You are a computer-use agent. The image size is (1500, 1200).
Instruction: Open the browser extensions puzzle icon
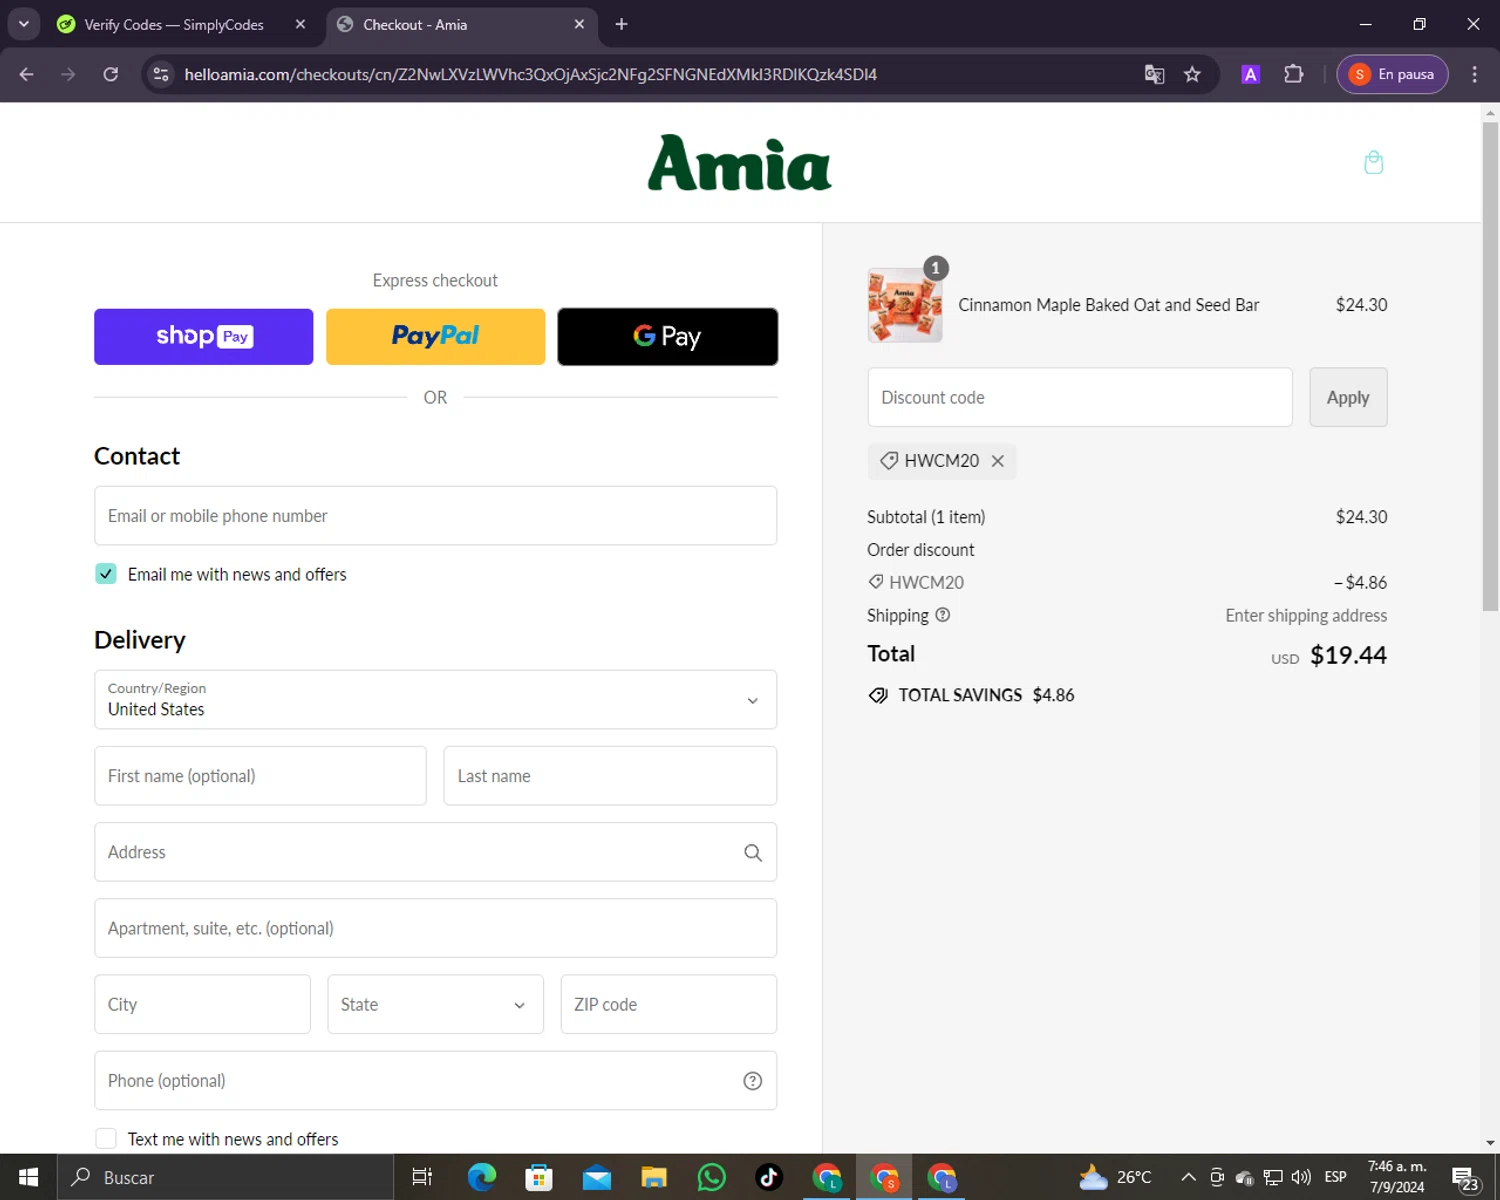coord(1293,74)
